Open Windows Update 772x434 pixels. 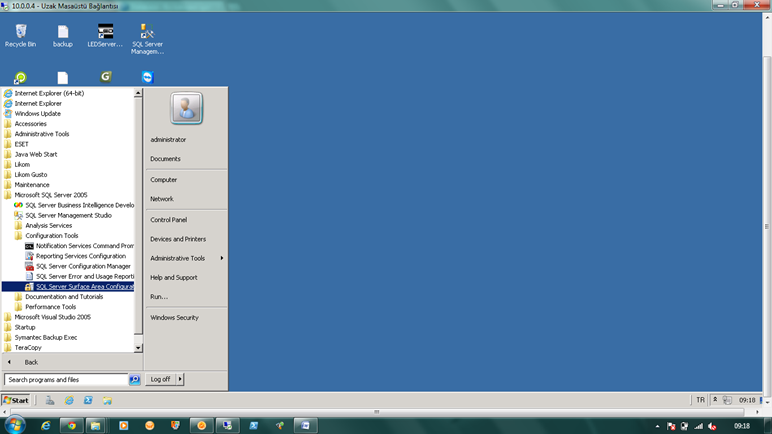pos(37,113)
